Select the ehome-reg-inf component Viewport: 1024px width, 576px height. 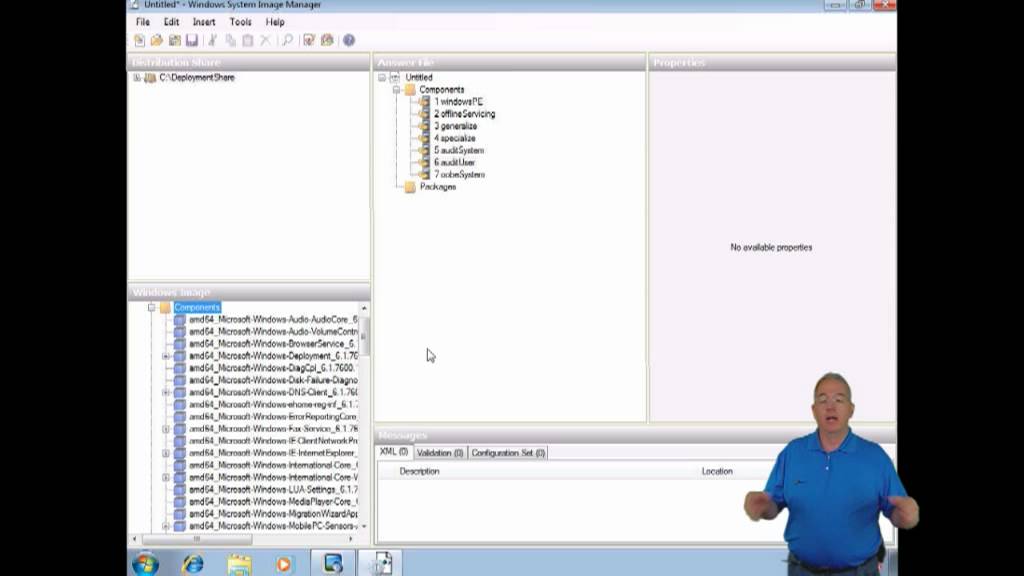(273, 405)
